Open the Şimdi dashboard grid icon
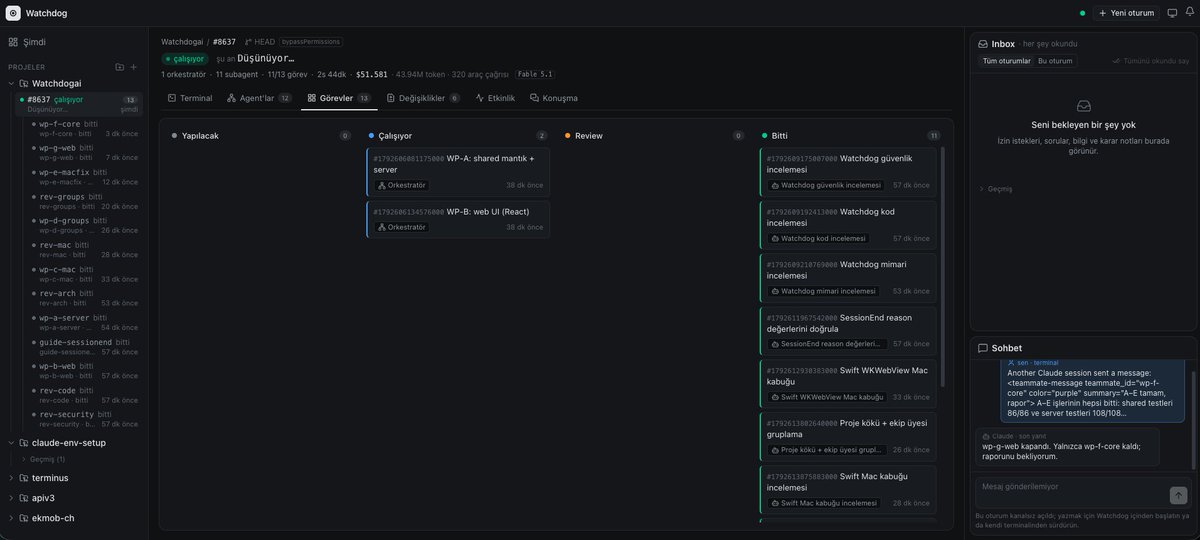1200x540 pixels. [13, 42]
